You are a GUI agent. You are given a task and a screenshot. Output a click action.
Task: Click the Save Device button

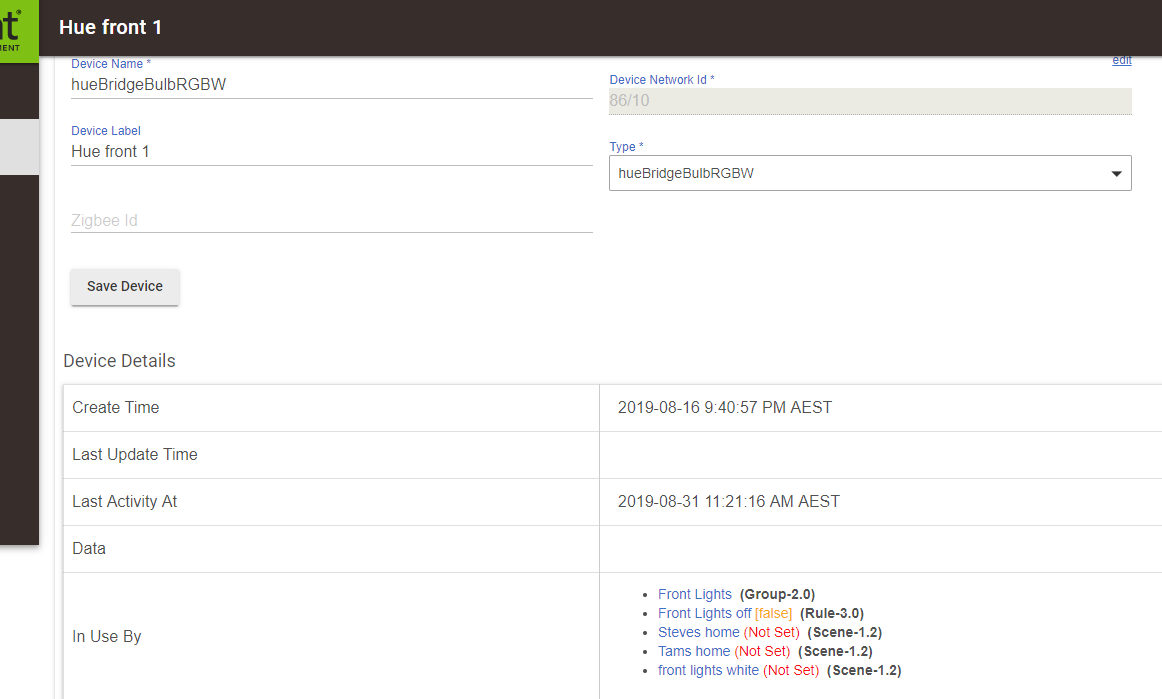tap(124, 287)
